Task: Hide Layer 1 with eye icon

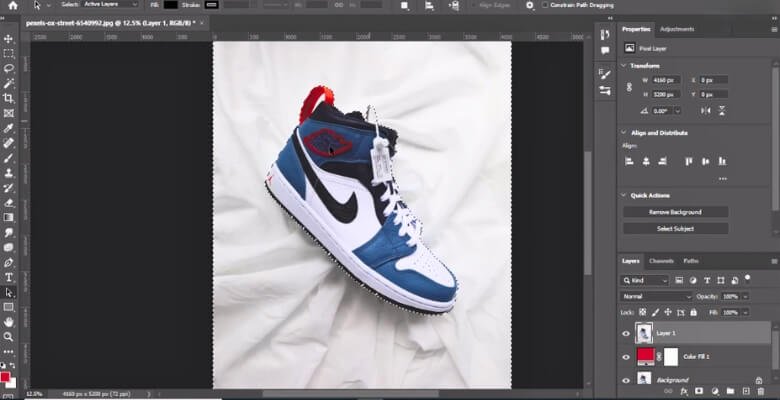Action: coord(626,333)
